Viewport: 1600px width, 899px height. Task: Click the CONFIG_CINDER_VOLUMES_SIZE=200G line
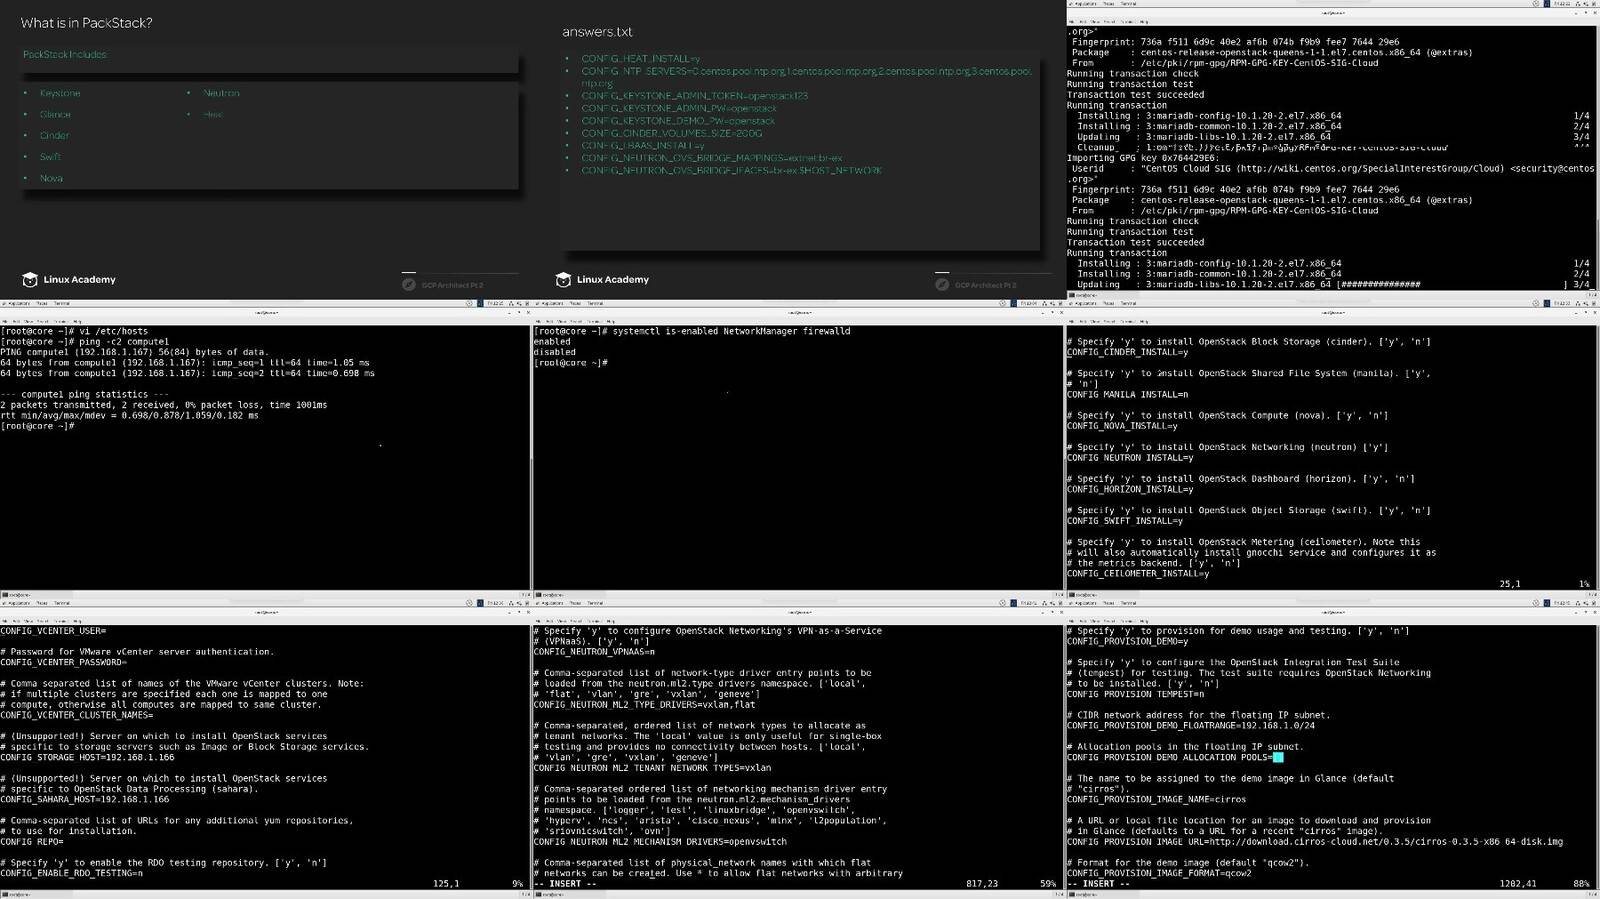click(672, 133)
